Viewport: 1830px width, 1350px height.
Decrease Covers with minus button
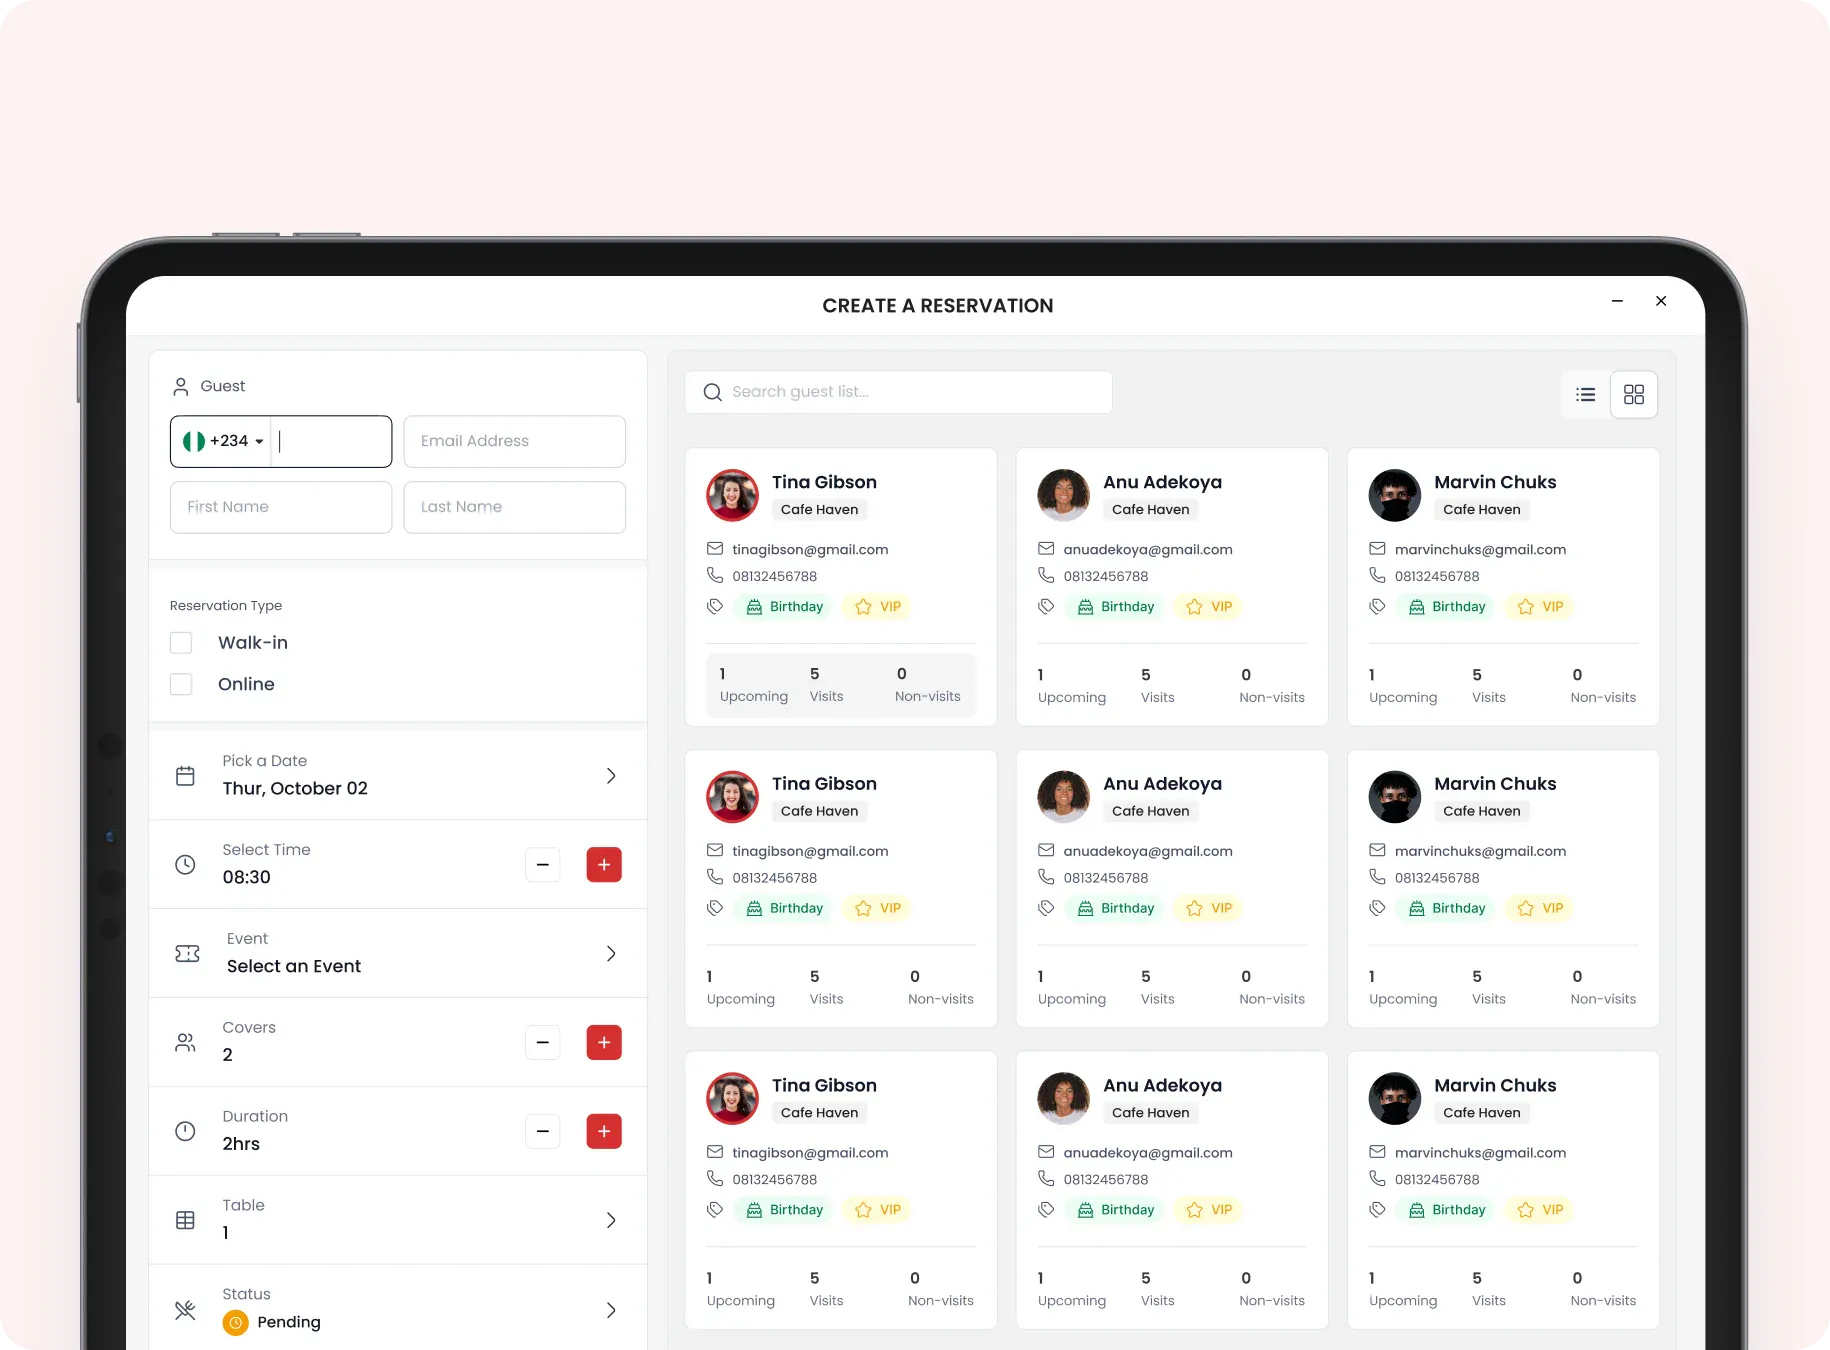click(543, 1042)
